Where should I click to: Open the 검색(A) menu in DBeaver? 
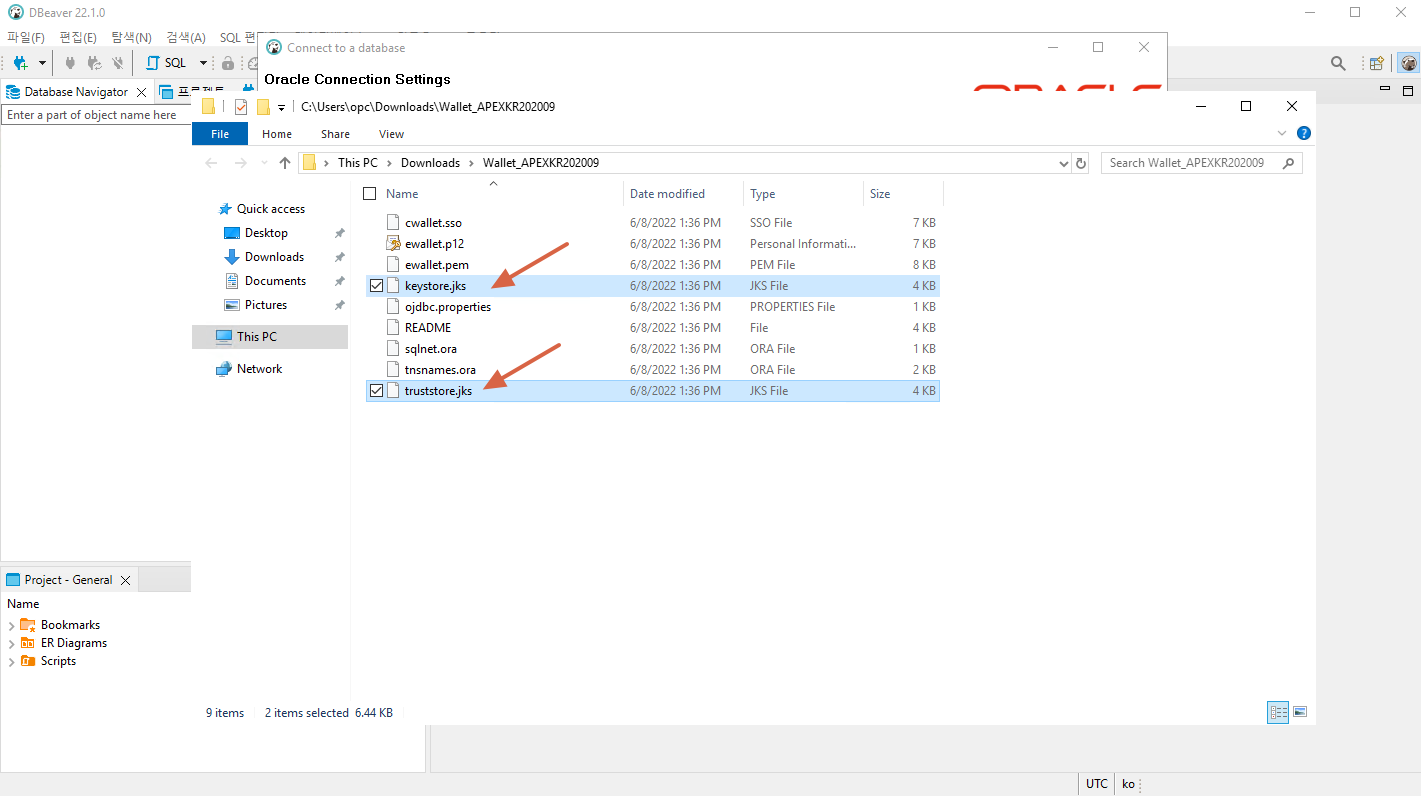[x=186, y=37]
